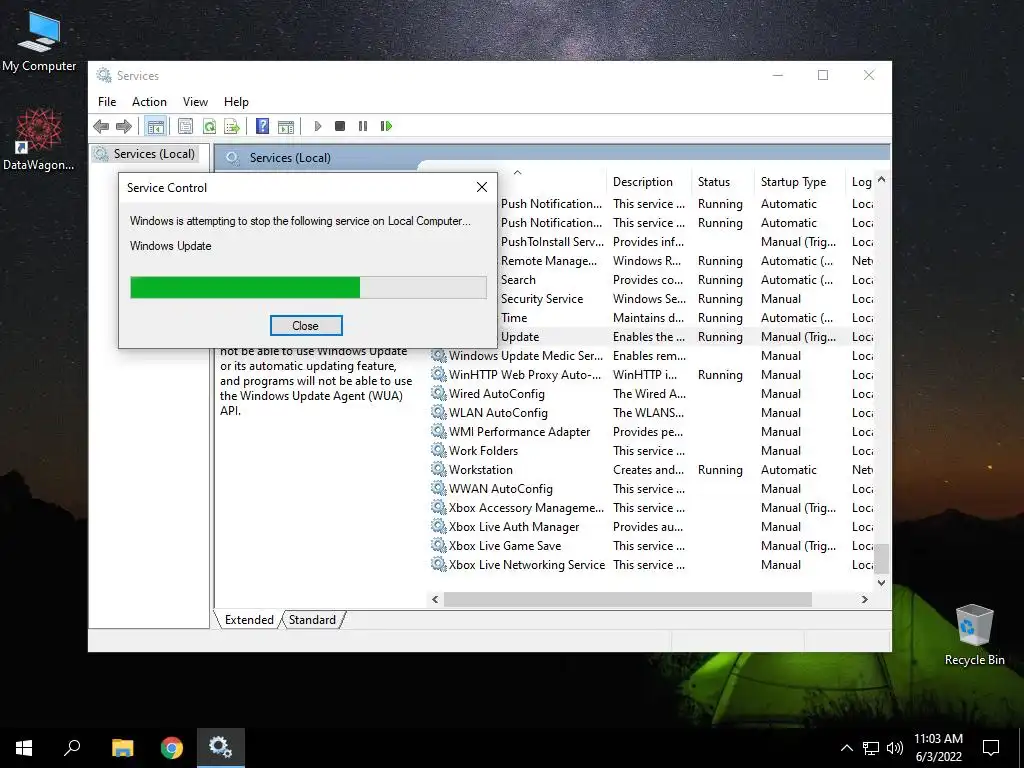Click the gear icon beside Workstation
The width and height of the screenshot is (1024, 768).
coord(438,469)
